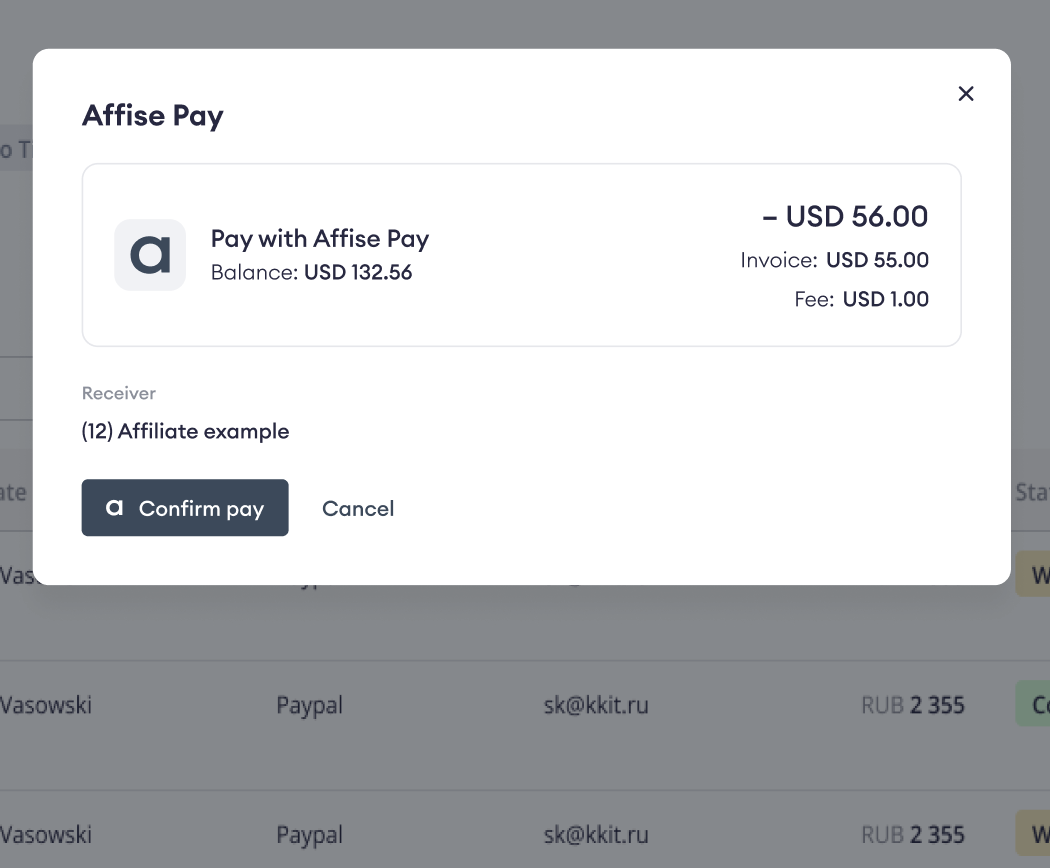Click RUB 2 355 in the green-status row
Image resolution: width=1050 pixels, height=868 pixels.
(x=913, y=705)
